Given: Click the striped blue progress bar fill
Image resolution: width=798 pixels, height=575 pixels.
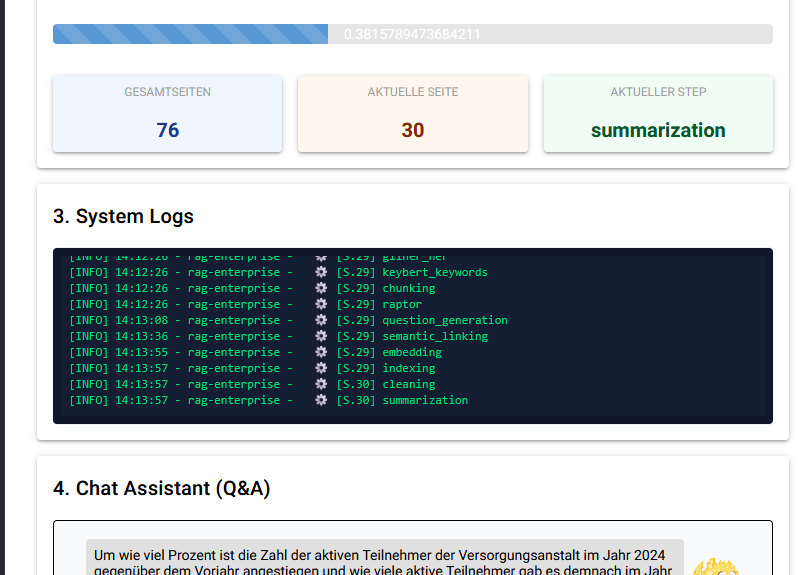Looking at the screenshot, I should click(190, 34).
